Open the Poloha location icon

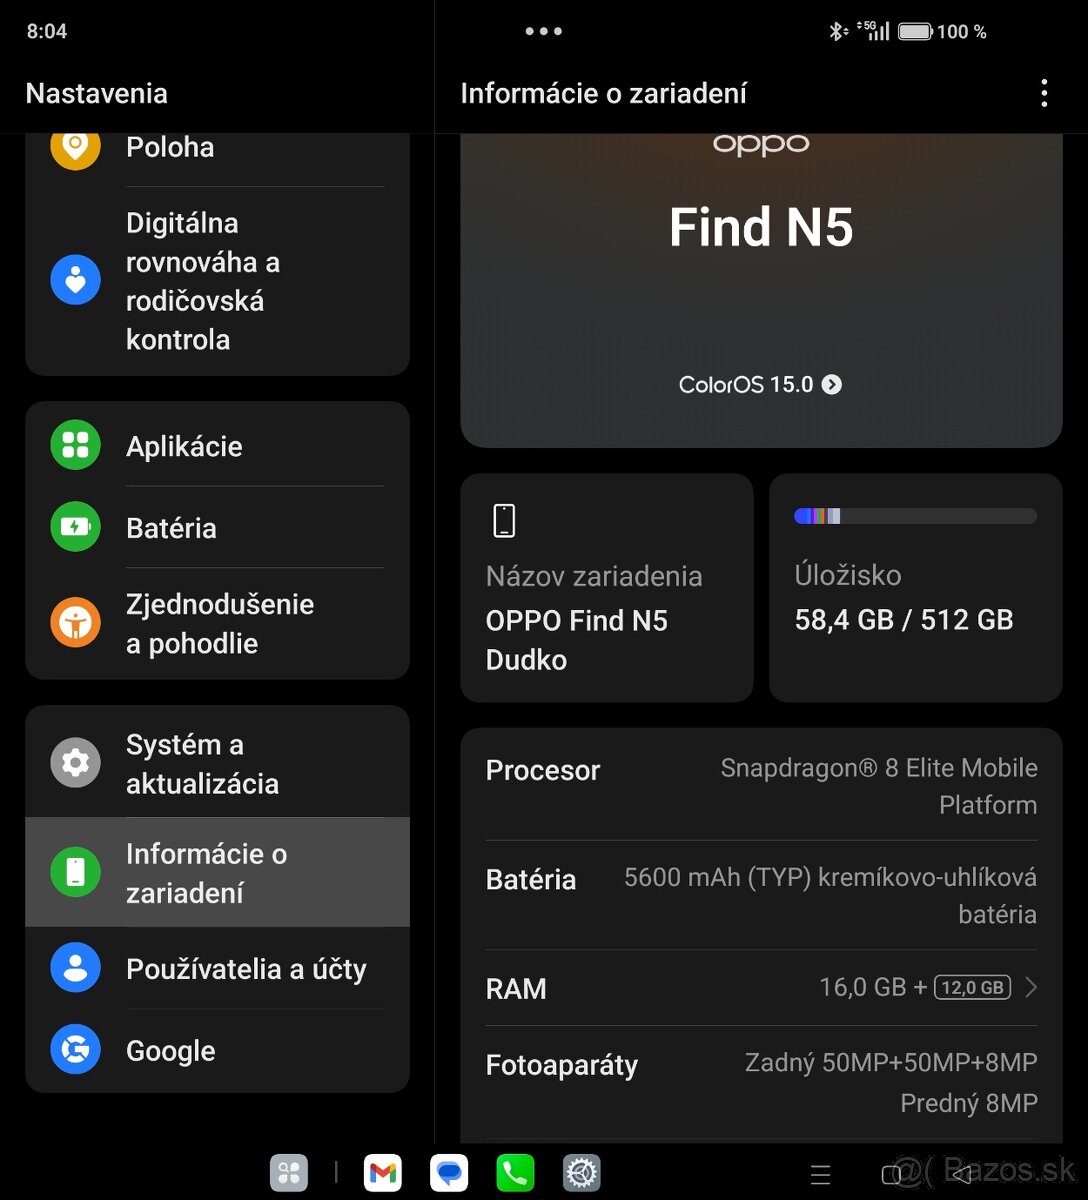click(x=75, y=147)
